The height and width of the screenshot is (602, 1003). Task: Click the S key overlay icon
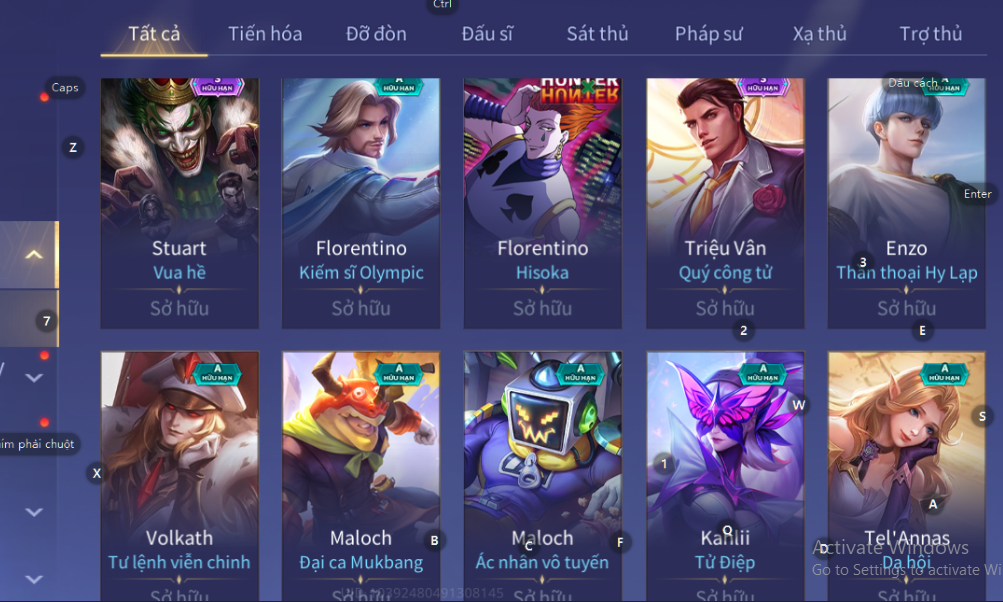(x=982, y=416)
